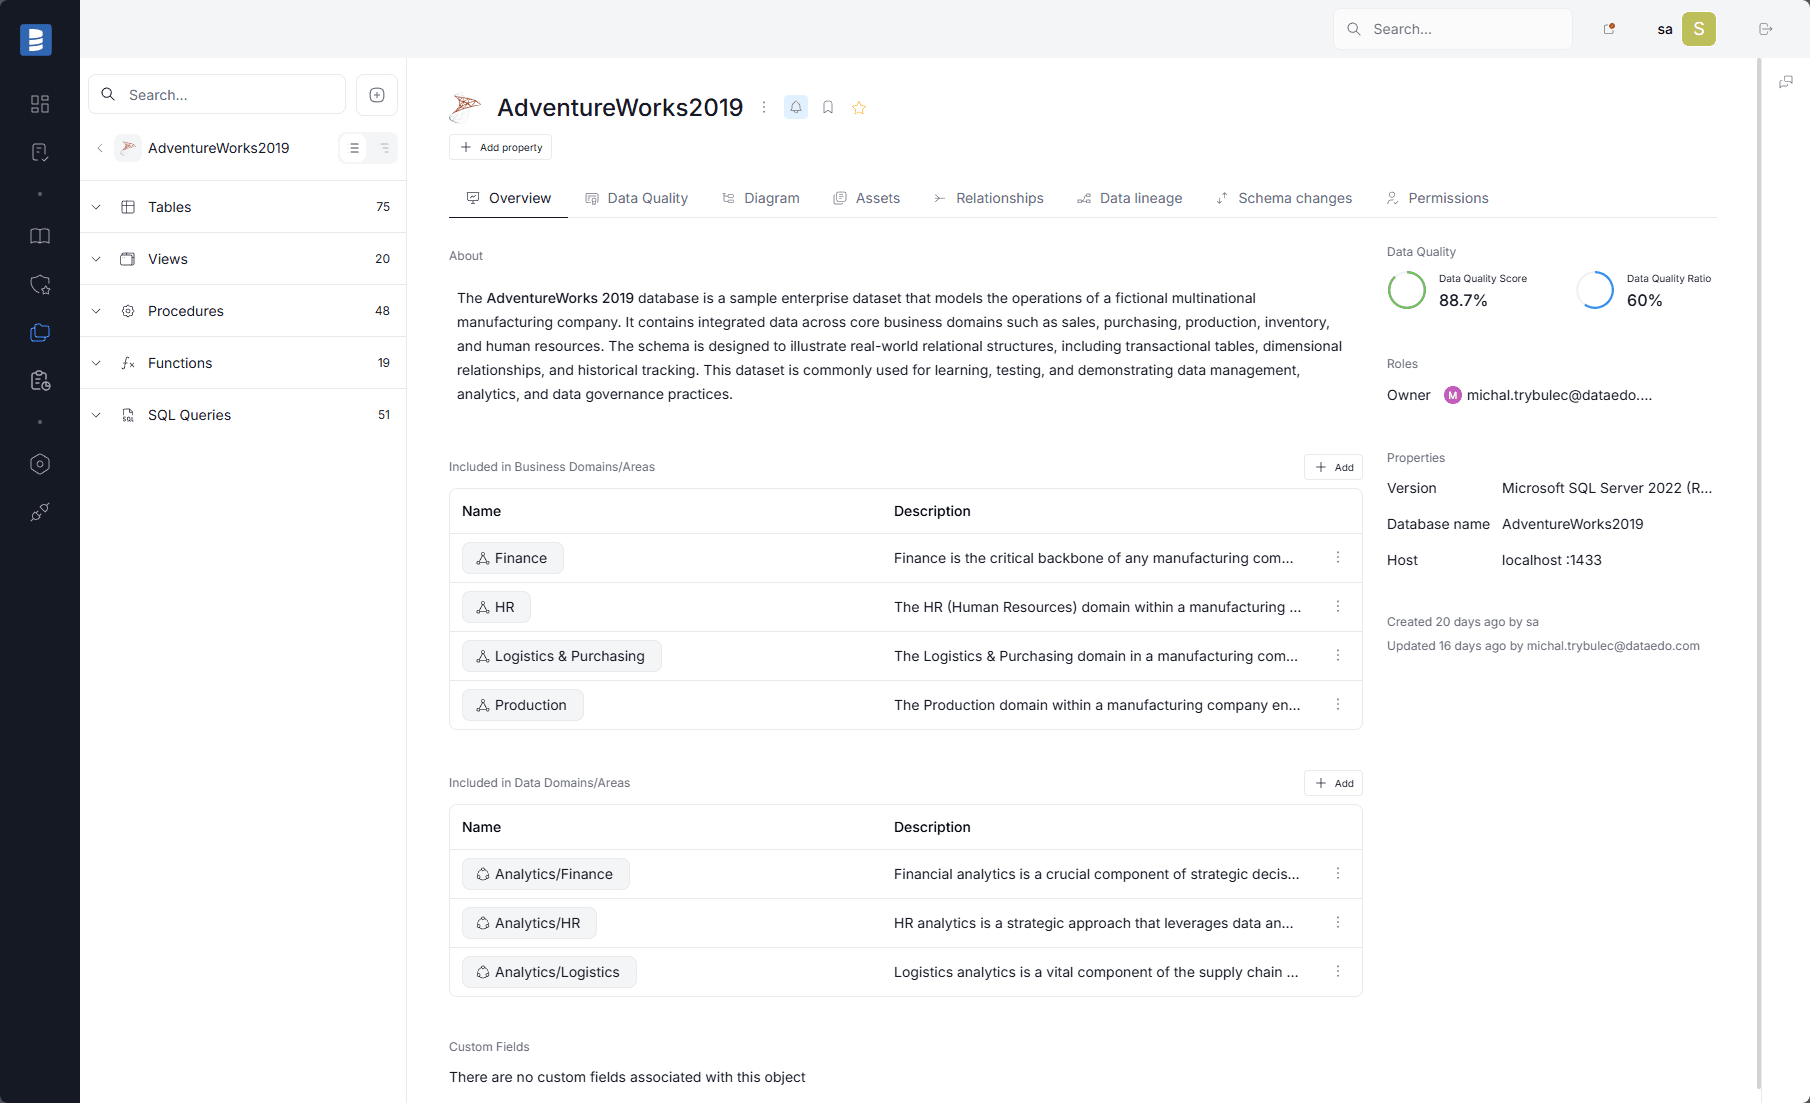Viewport: 1810px width, 1103px height.
Task: Open the shield star icon in sidebar
Action: 40,285
